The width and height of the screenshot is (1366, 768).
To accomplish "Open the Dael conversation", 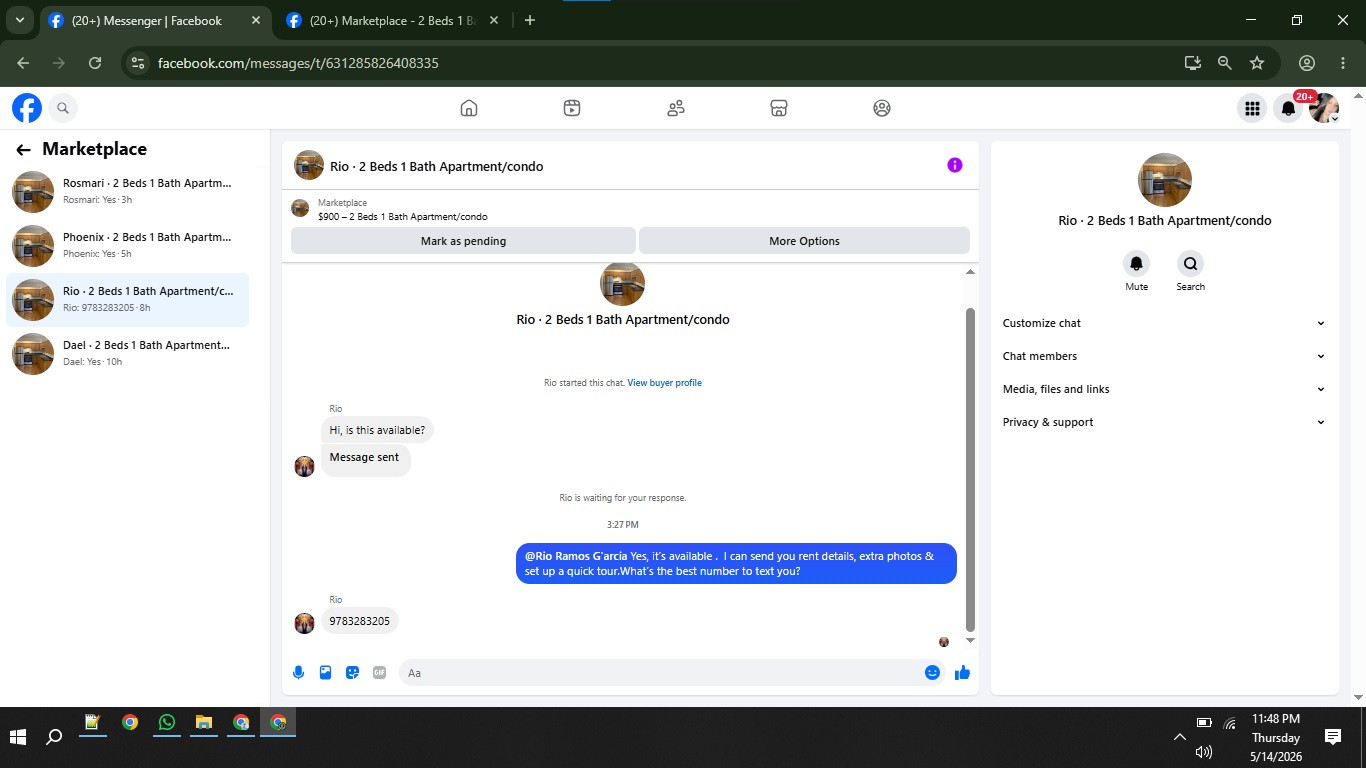I will coord(128,354).
